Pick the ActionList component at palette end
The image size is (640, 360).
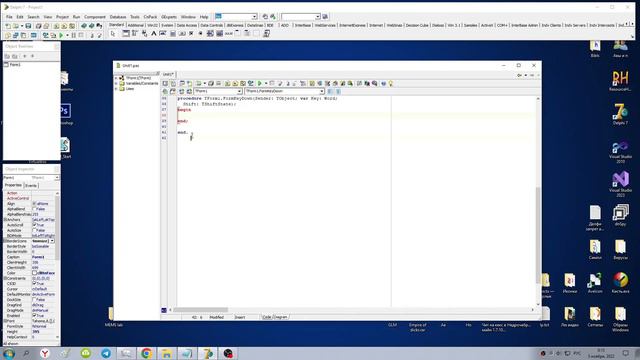pos(267,34)
